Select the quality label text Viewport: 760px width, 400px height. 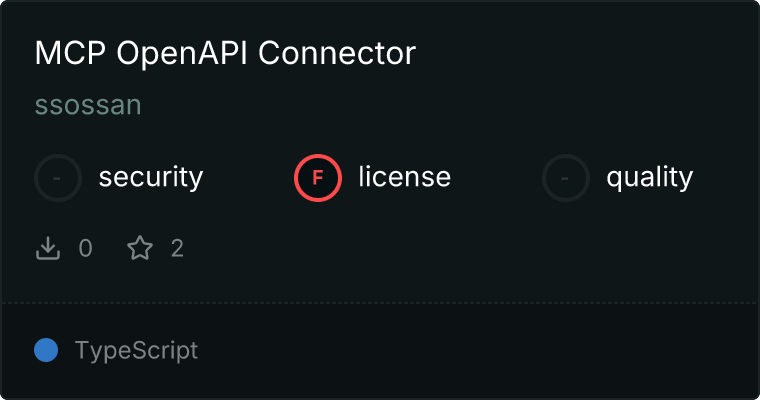650,178
